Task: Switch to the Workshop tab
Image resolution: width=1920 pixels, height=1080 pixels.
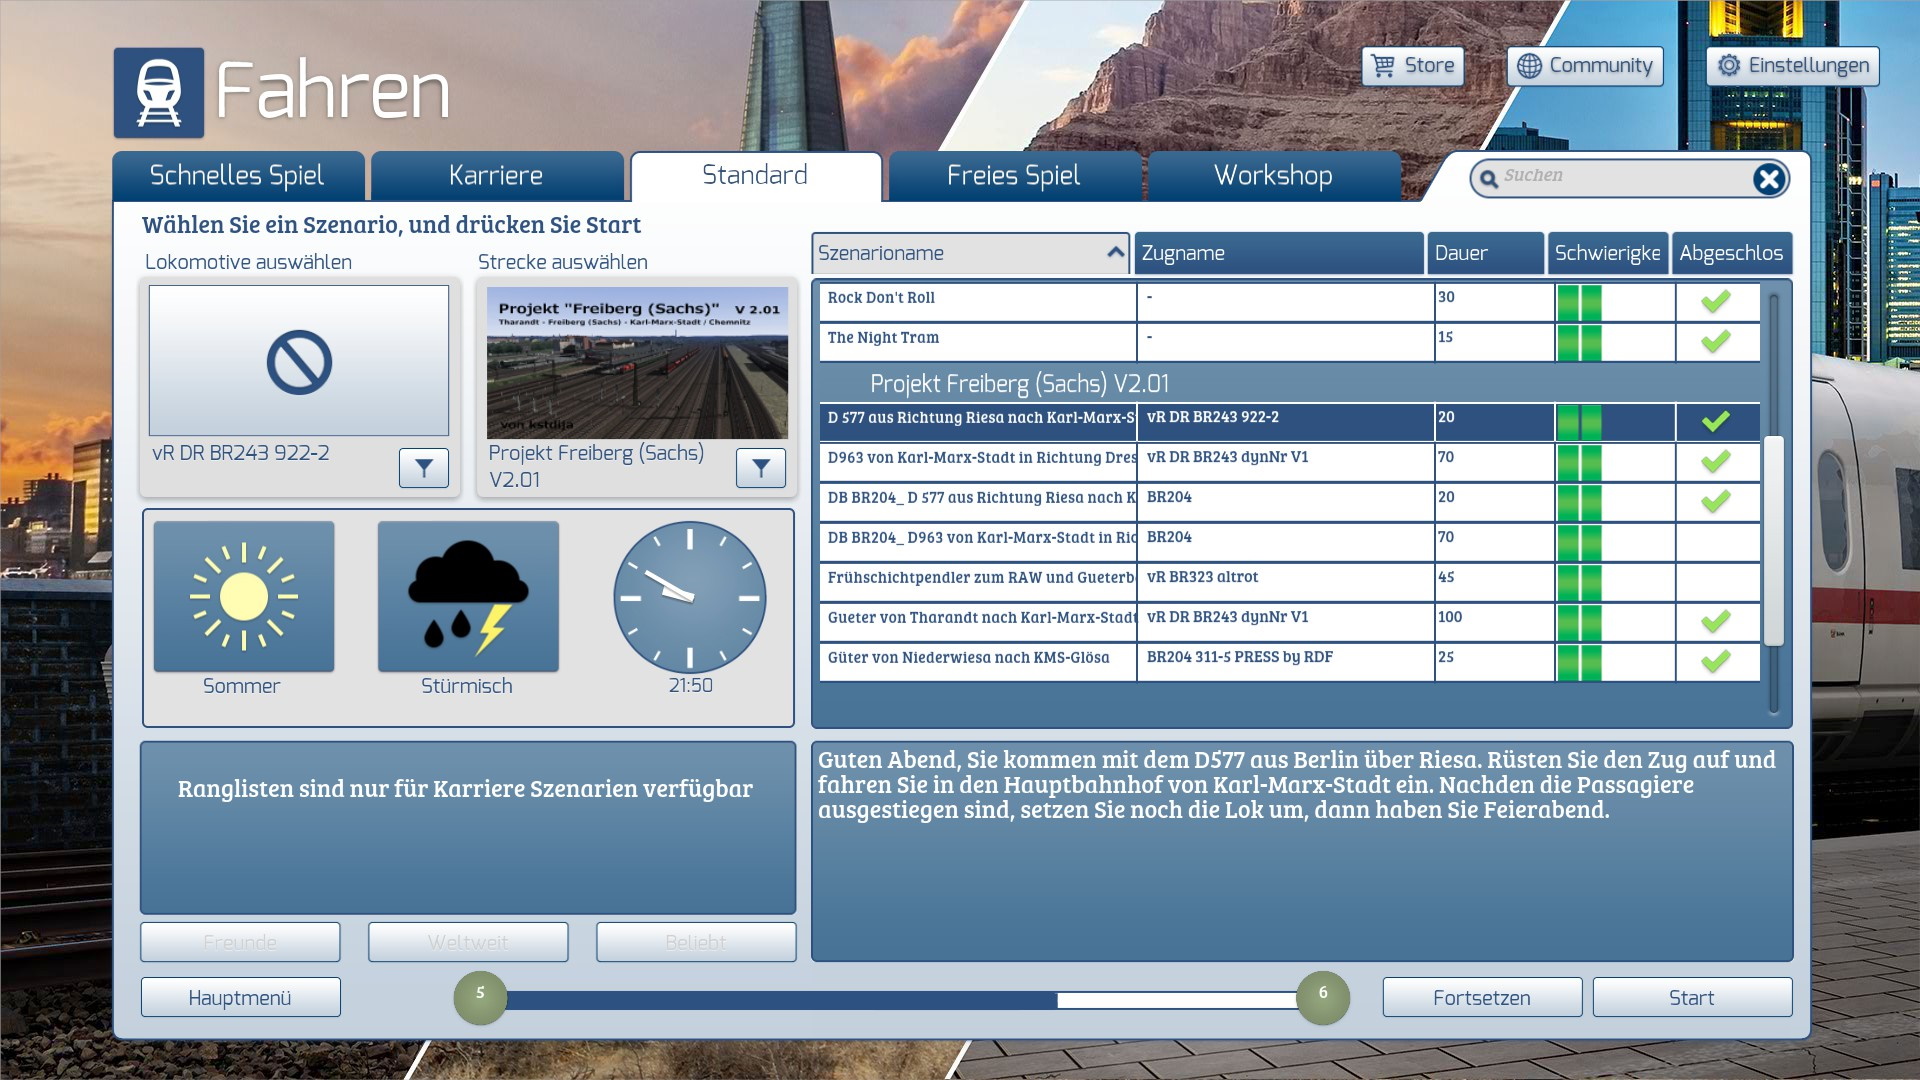Action: pos(1273,176)
